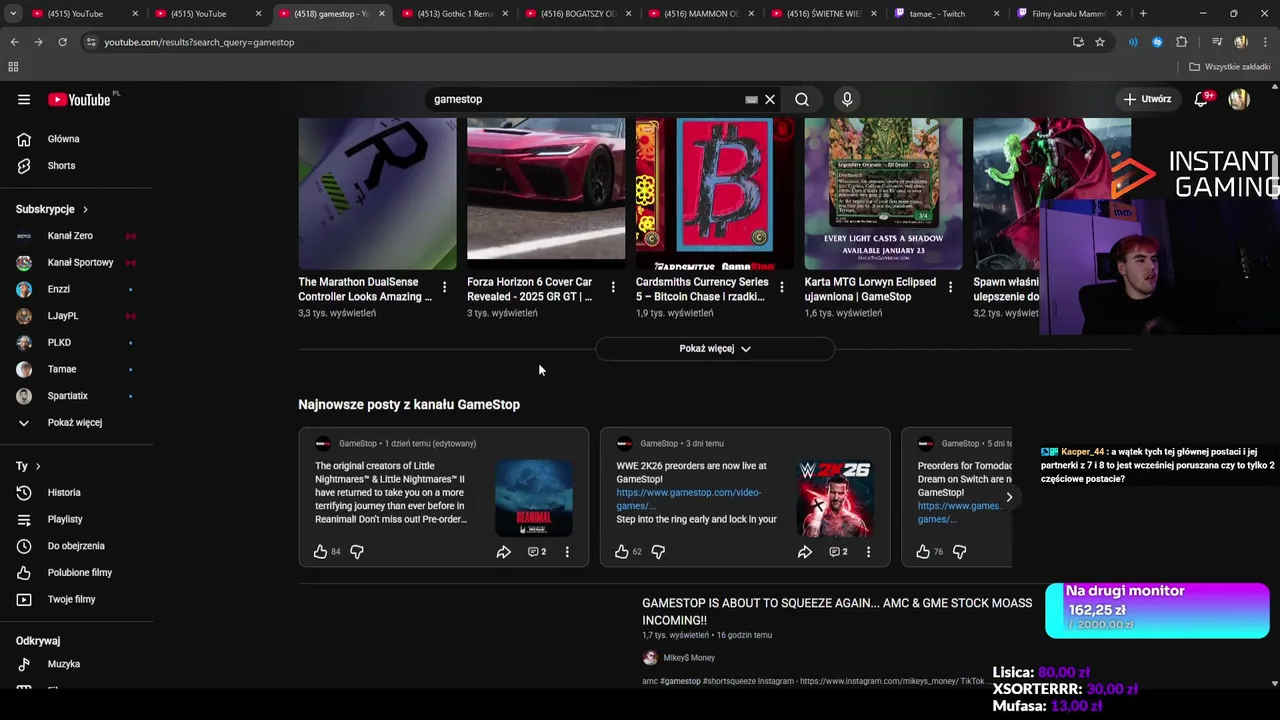Open comments on the Reanimal post
The height and width of the screenshot is (720, 1280).
(x=537, y=552)
